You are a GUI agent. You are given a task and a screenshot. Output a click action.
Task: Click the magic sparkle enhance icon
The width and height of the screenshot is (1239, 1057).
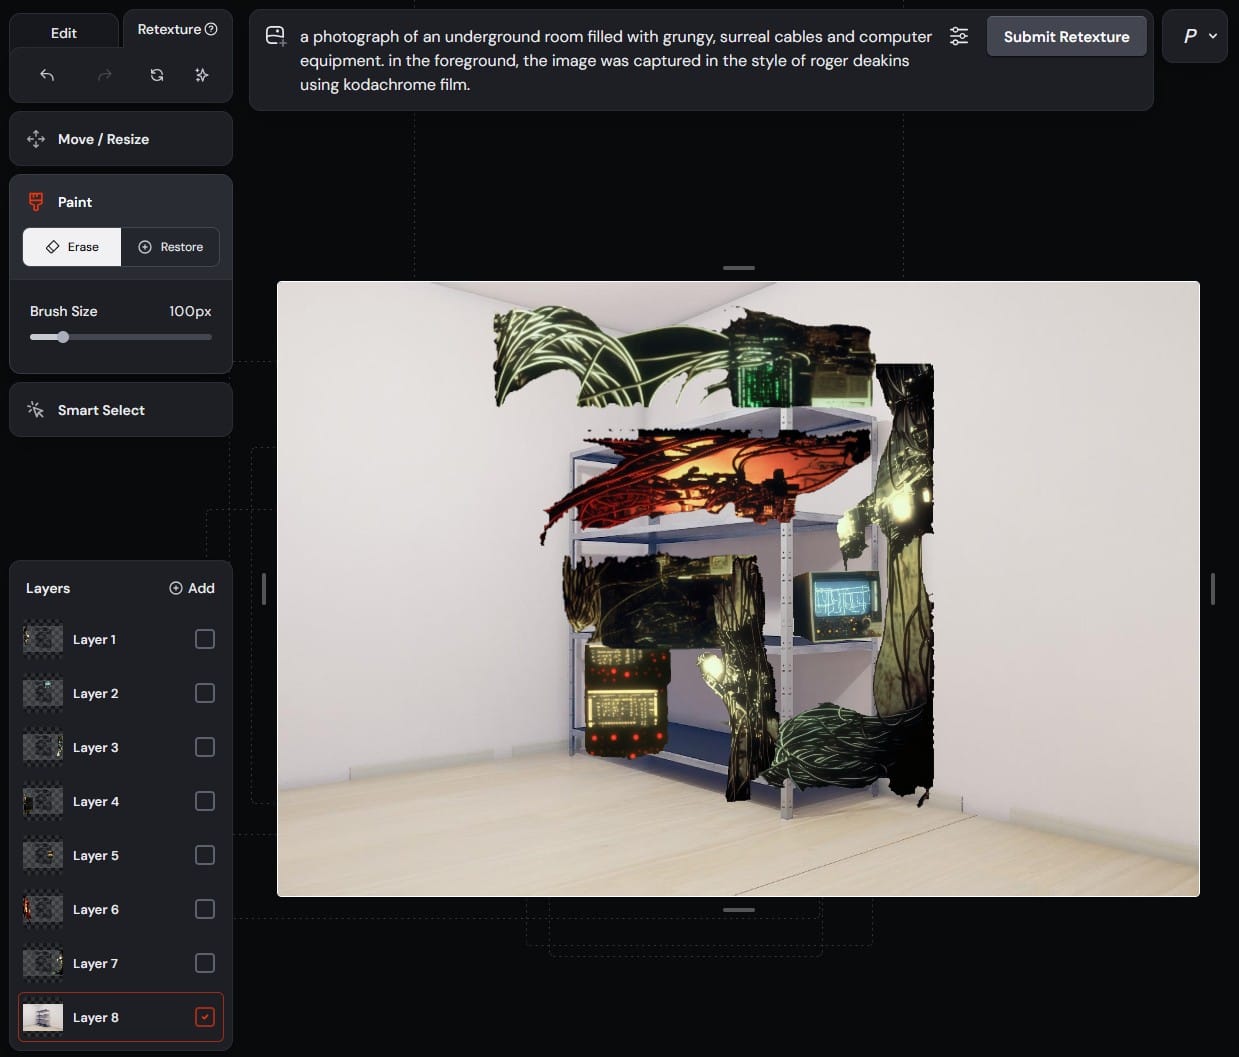tap(202, 75)
